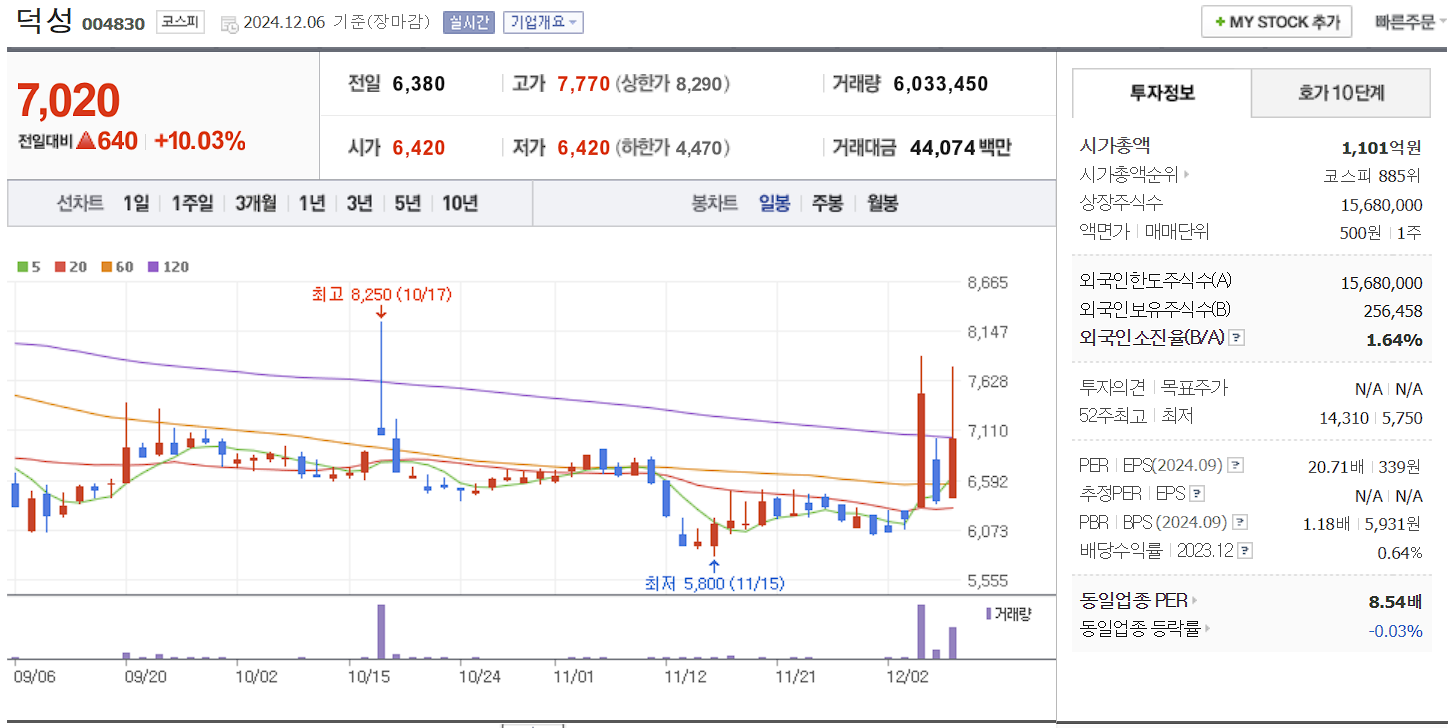The height and width of the screenshot is (728, 1450).
Task: Click the 동일업종 등락률 link
Action: click(x=1140, y=629)
